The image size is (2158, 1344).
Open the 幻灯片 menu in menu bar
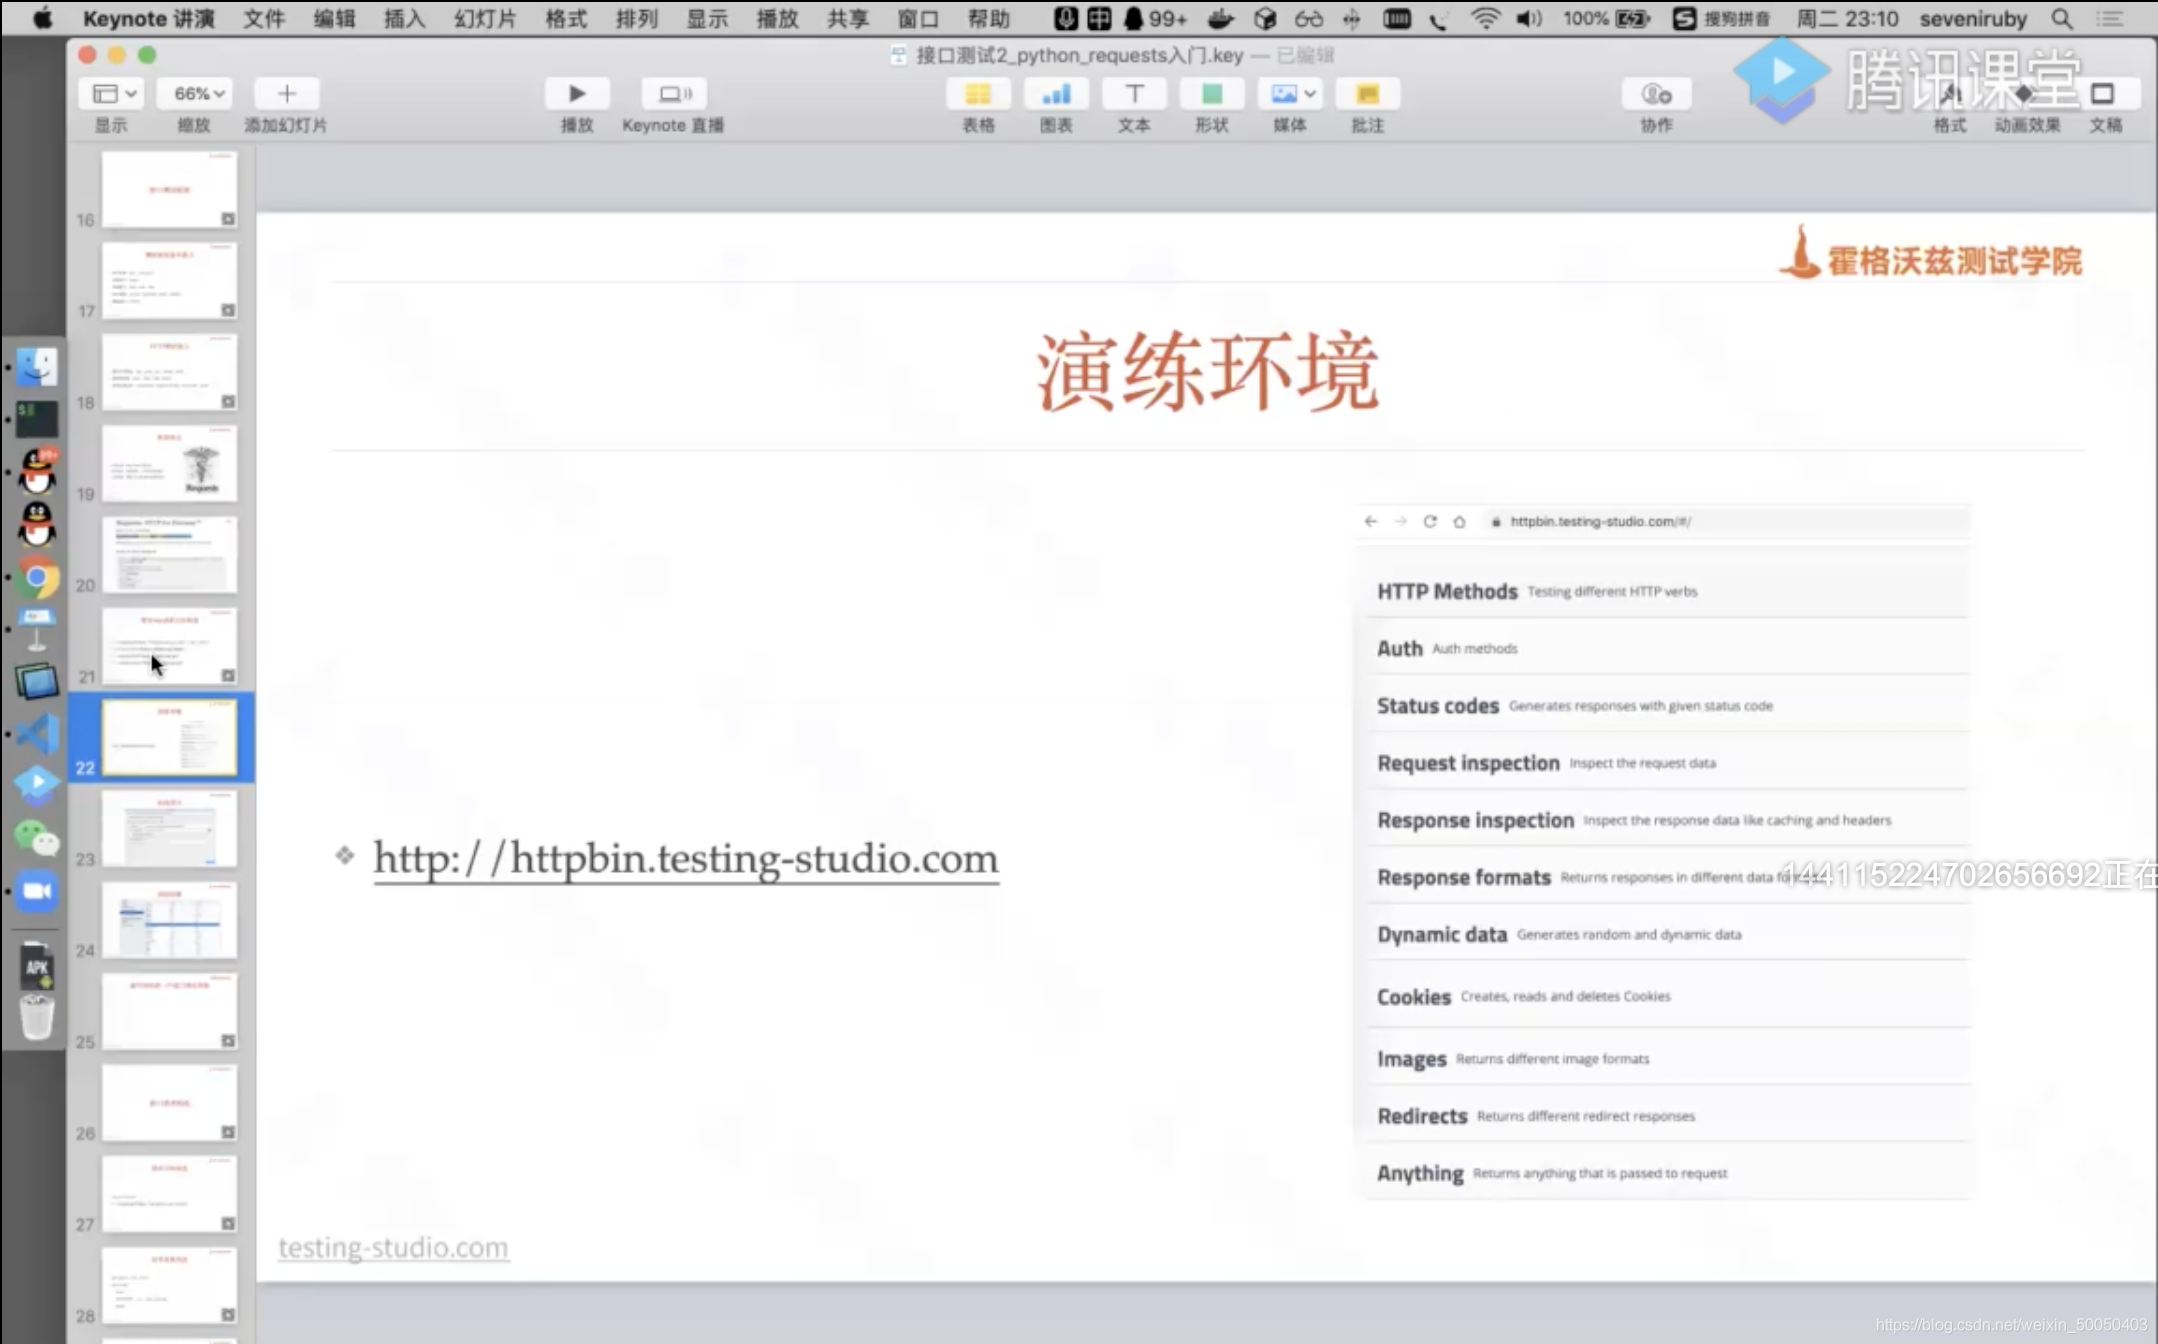(x=485, y=19)
